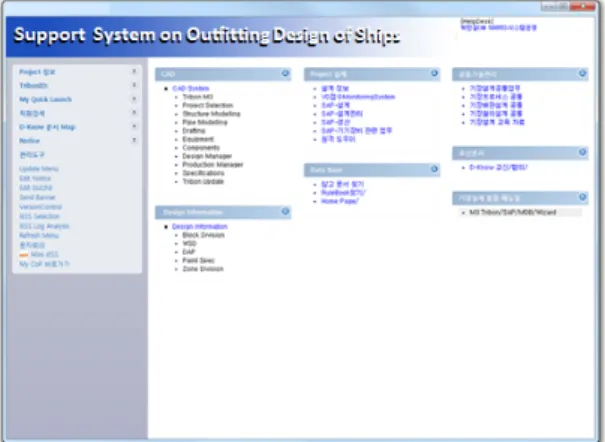Select 'DAP' under Design Information
This screenshot has width=605, height=442.
tap(189, 252)
